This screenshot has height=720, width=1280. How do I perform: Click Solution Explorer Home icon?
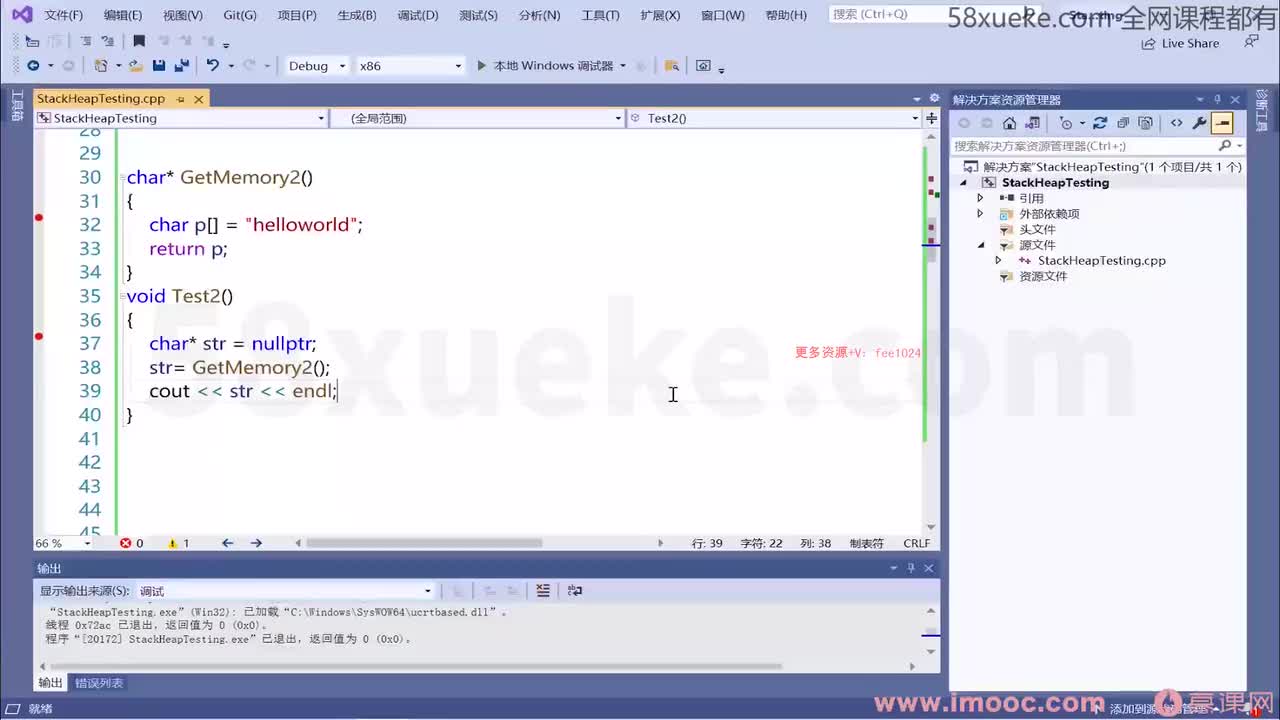click(x=1009, y=123)
